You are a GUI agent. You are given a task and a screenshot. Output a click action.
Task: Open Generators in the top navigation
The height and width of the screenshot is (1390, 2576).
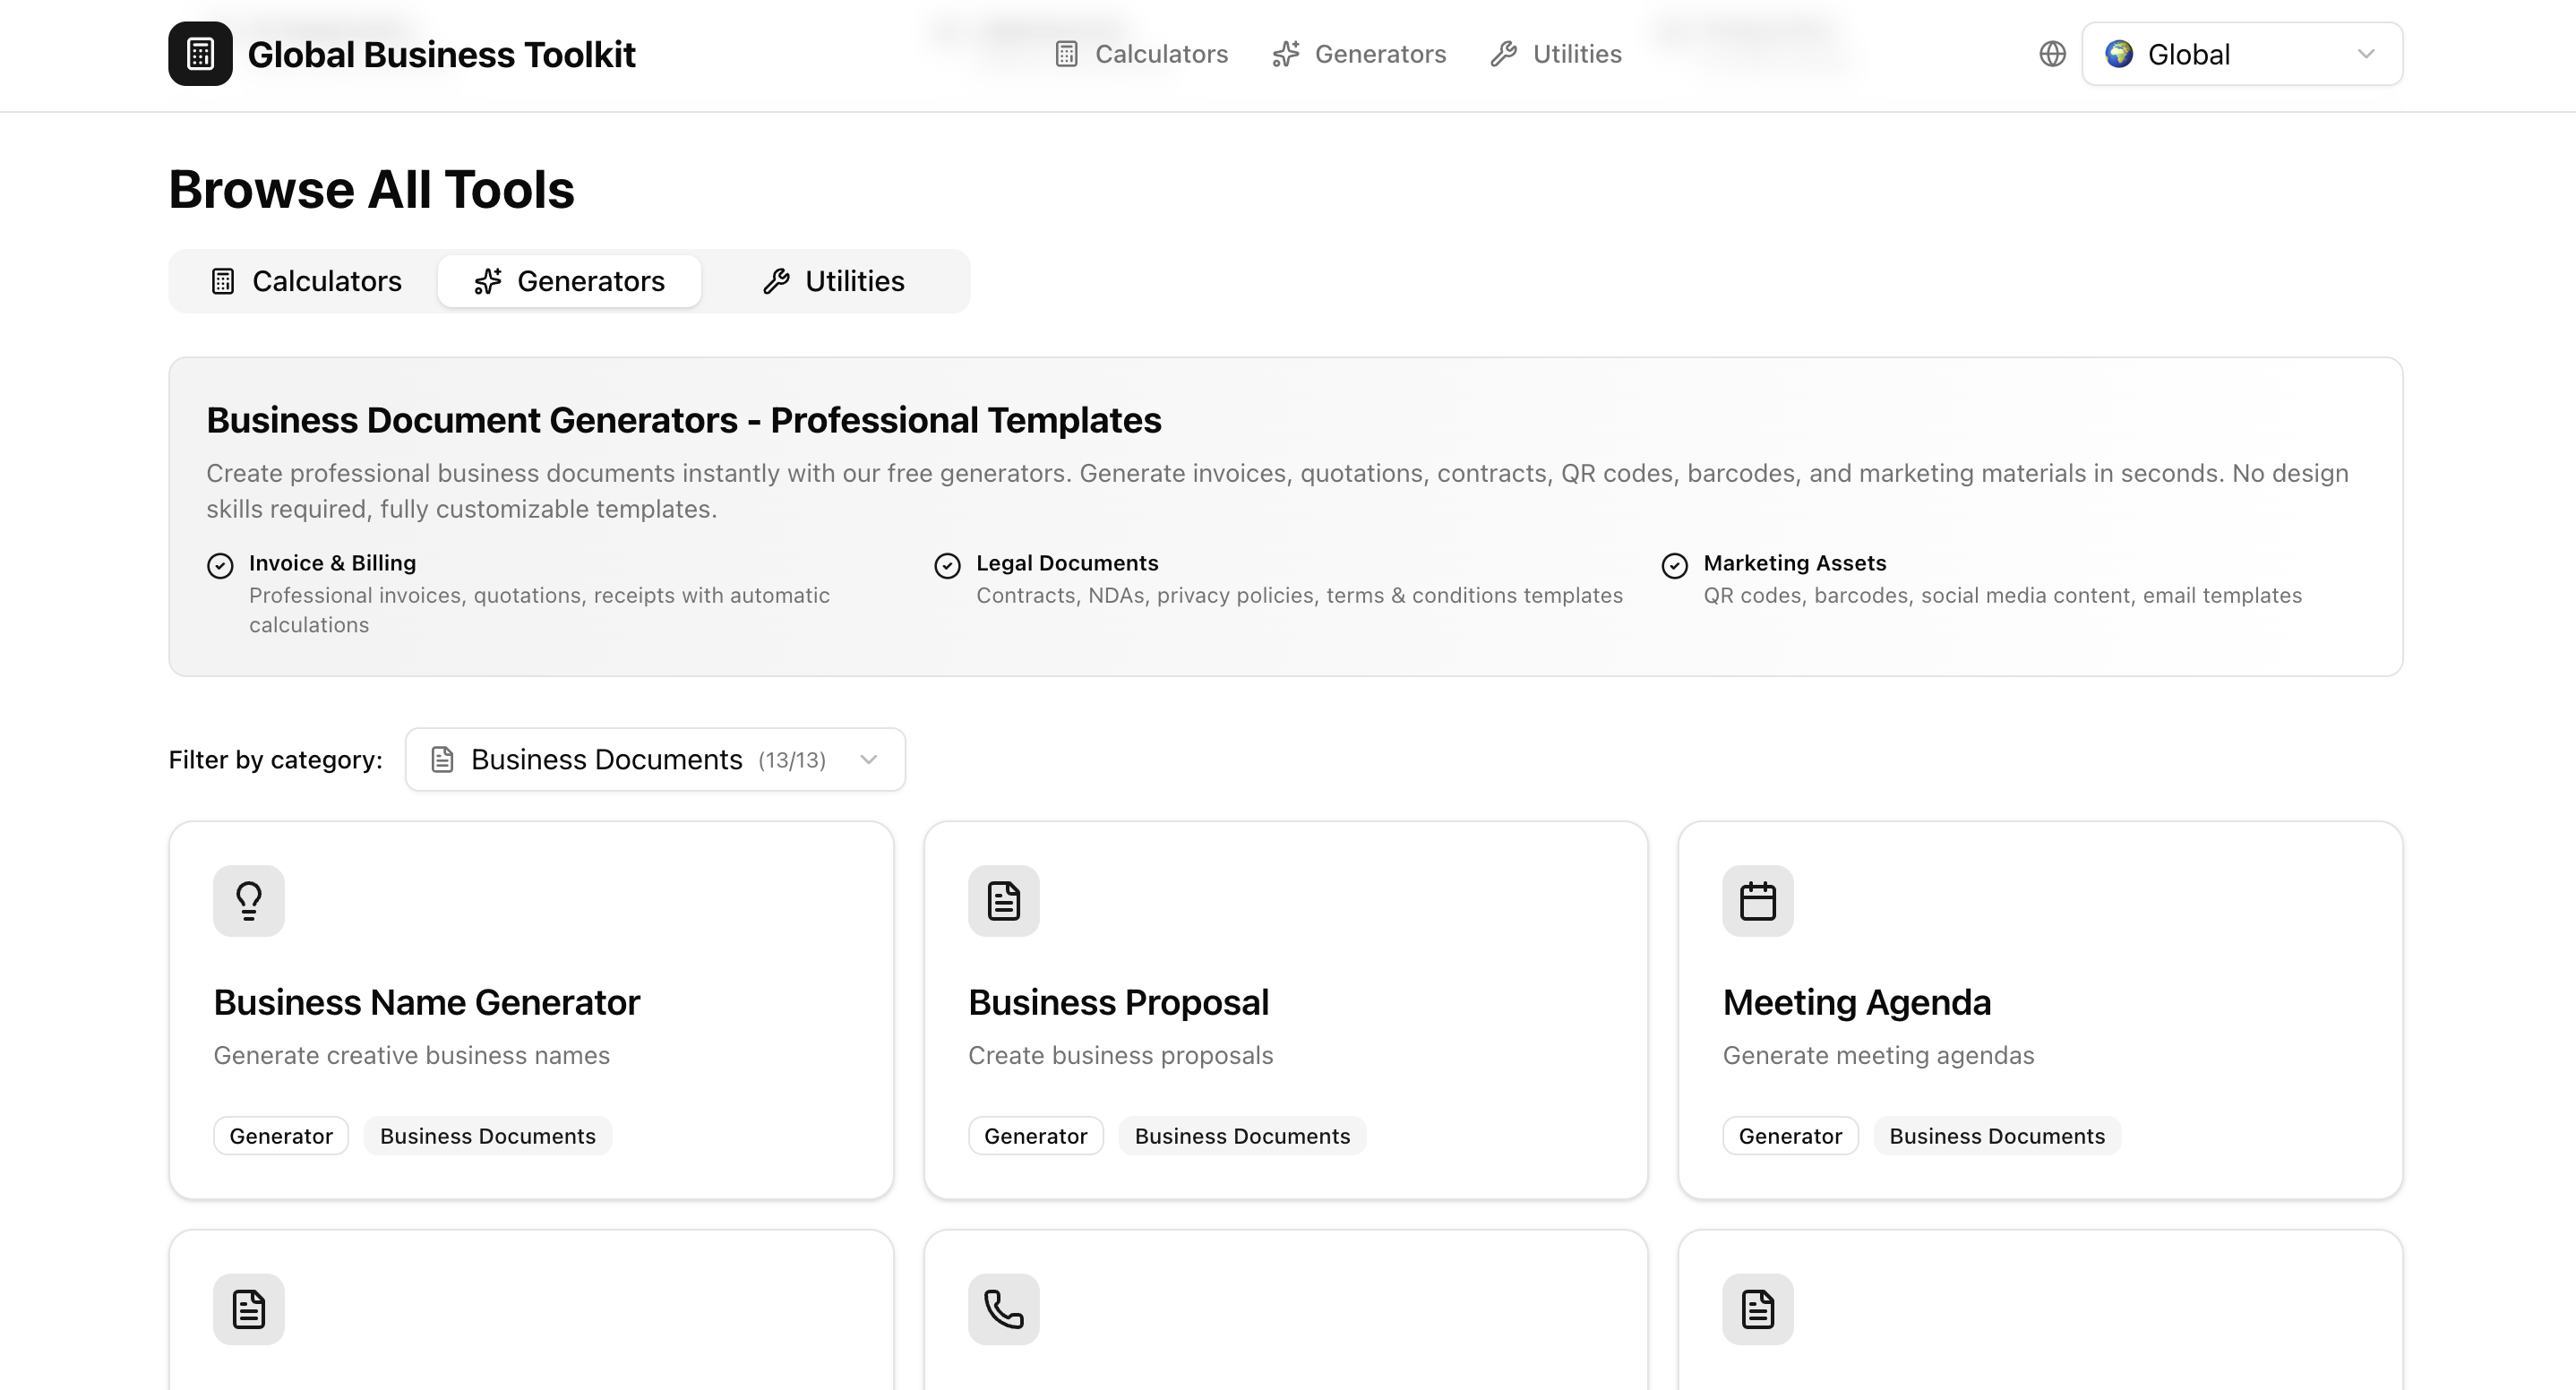tap(1359, 54)
